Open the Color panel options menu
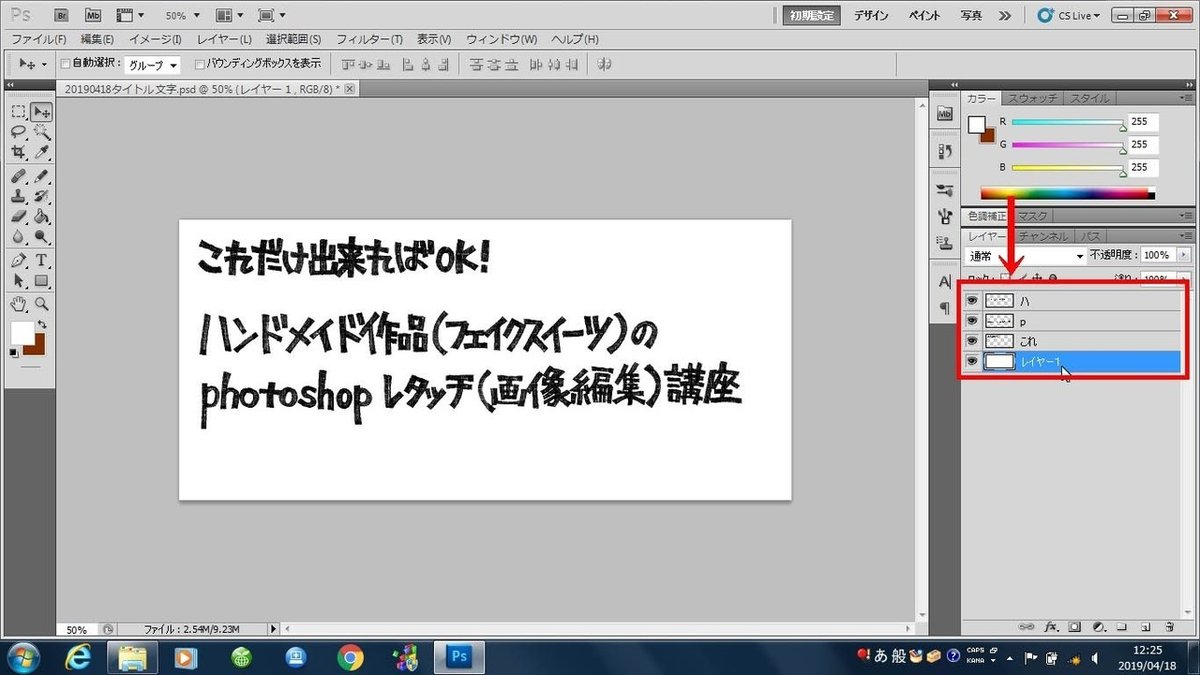Image resolution: width=1200 pixels, height=675 pixels. point(1186,98)
